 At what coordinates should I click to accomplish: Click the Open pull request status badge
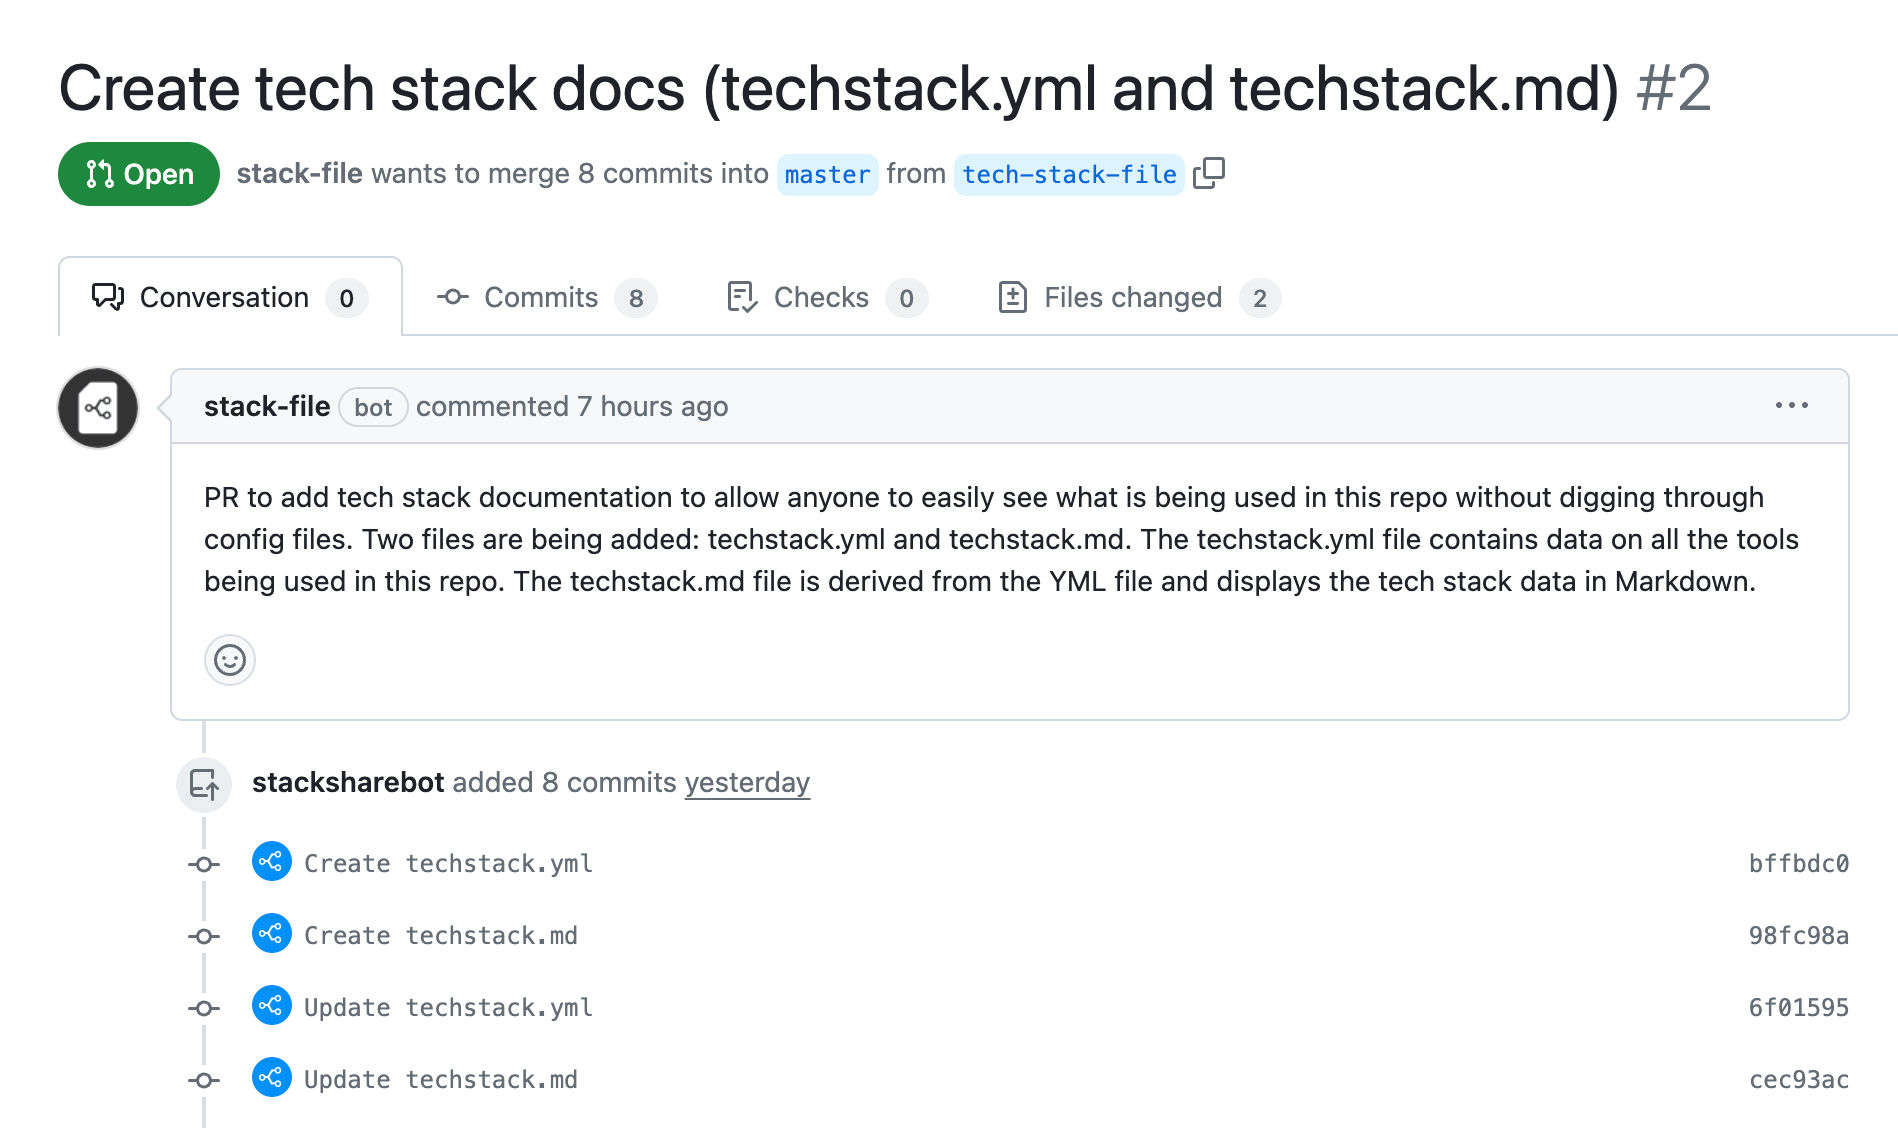click(x=139, y=174)
